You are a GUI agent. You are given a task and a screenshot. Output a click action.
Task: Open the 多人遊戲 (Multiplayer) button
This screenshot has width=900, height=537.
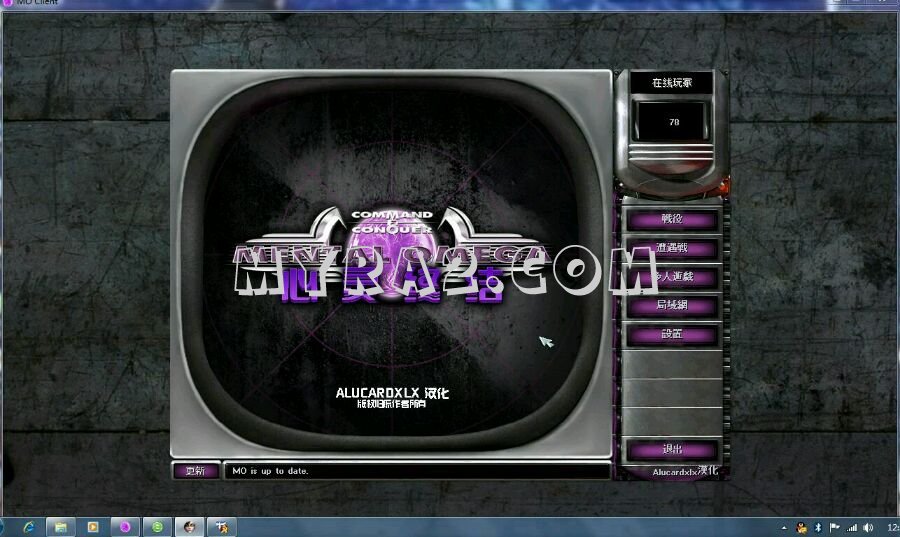pyautogui.click(x=672, y=277)
